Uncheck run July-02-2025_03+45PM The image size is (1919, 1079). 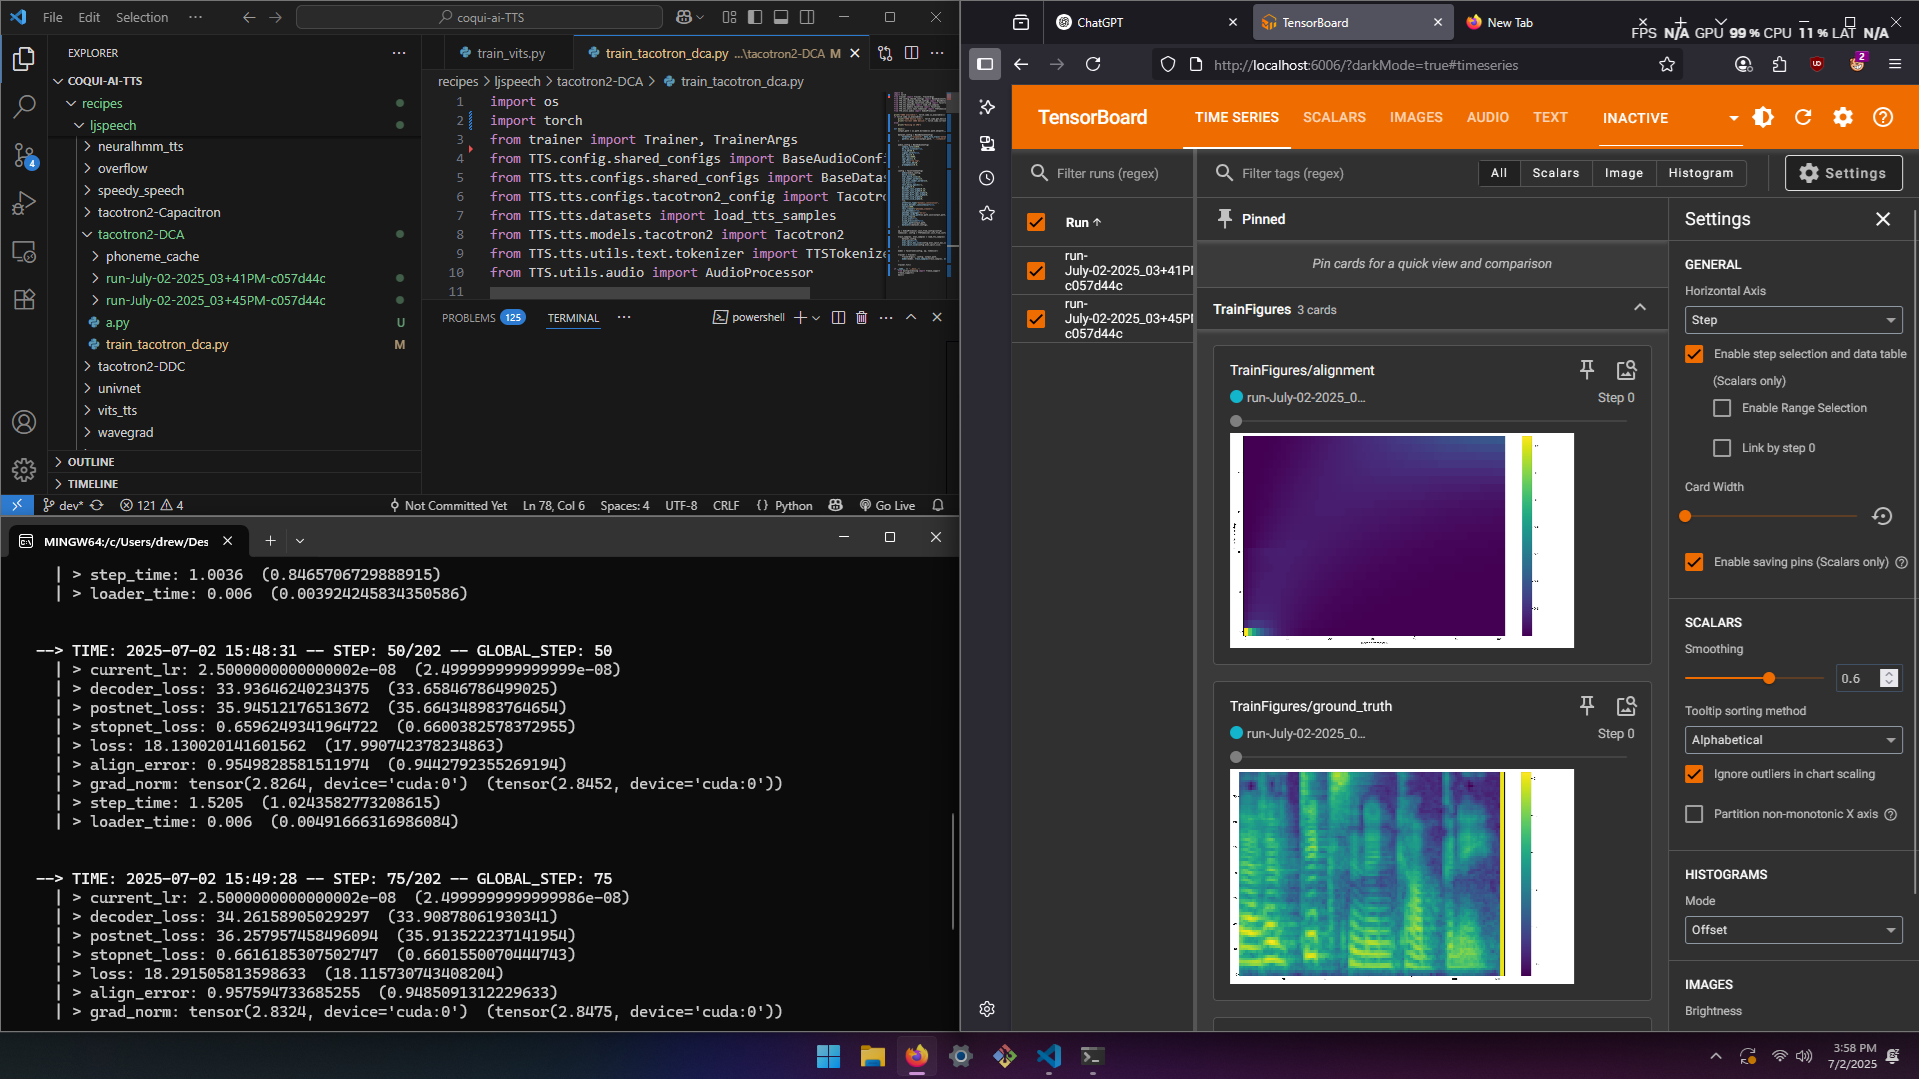tap(1036, 319)
